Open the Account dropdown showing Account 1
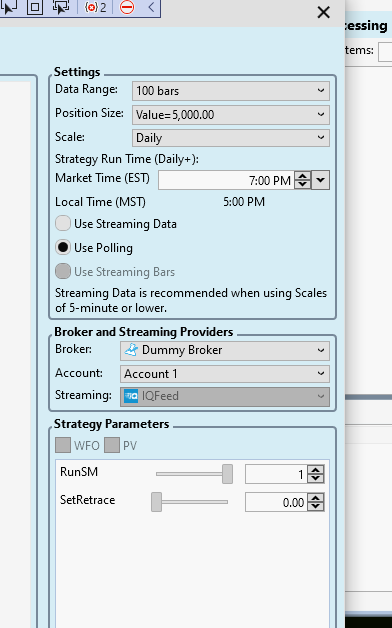This screenshot has height=628, width=392. tap(225, 374)
